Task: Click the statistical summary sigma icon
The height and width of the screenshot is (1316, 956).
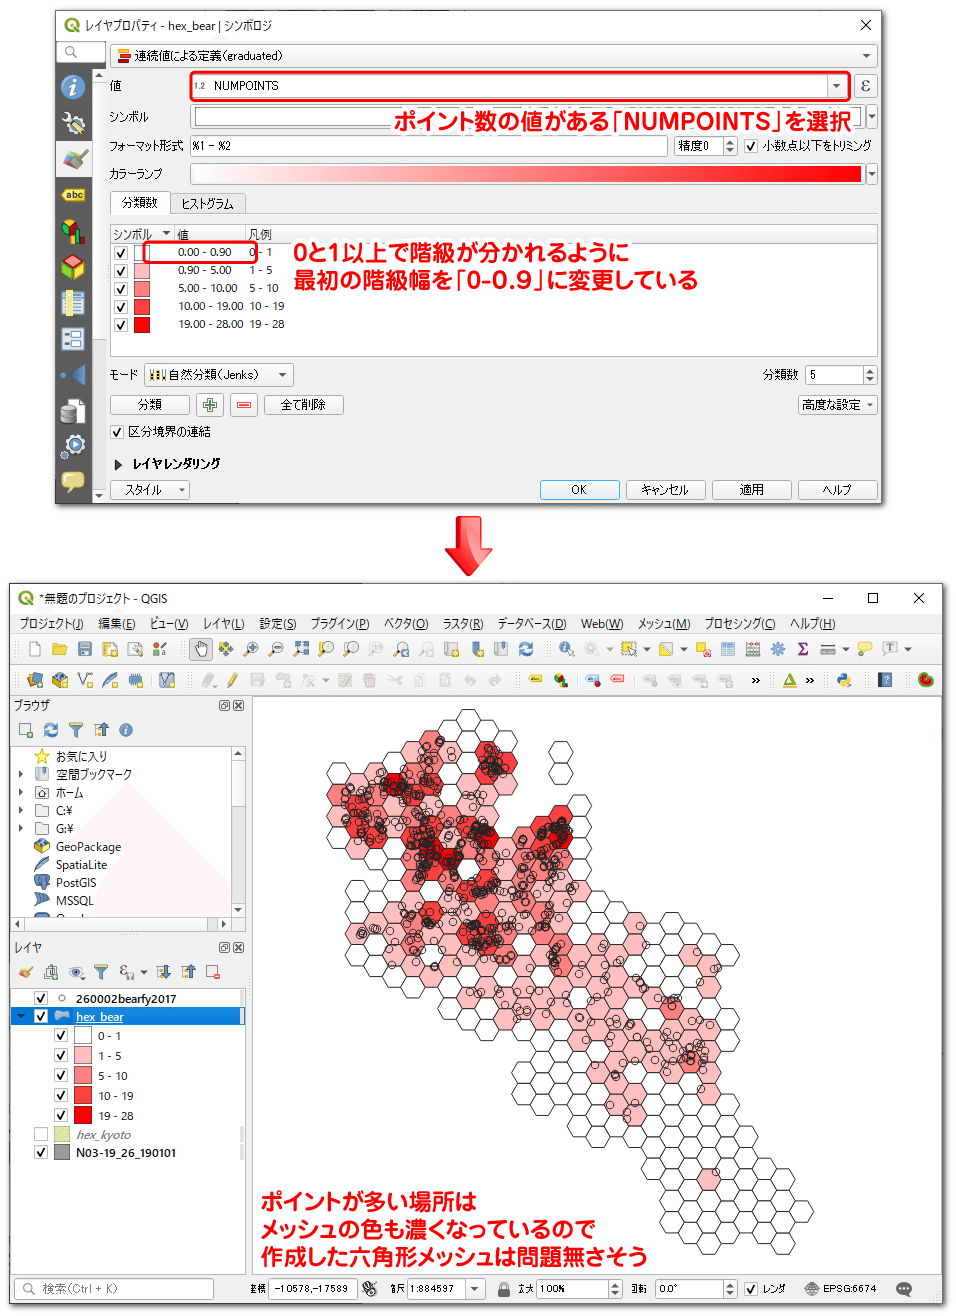Action: coord(803,649)
